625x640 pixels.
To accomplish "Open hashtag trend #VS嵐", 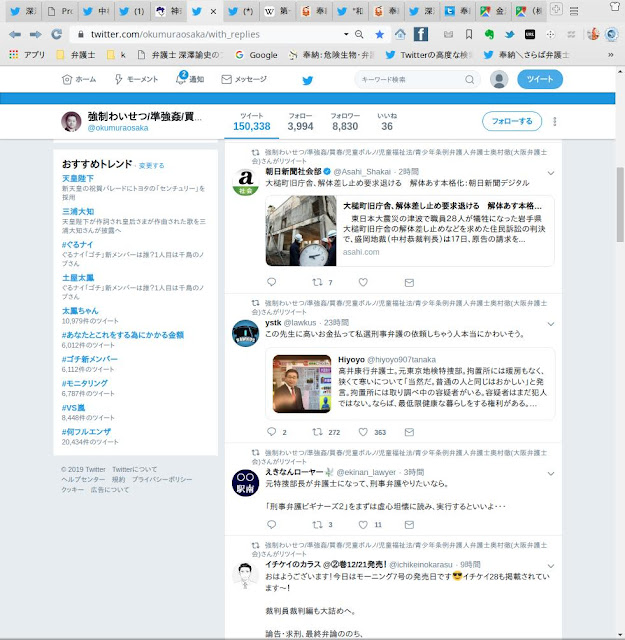I will [73, 407].
